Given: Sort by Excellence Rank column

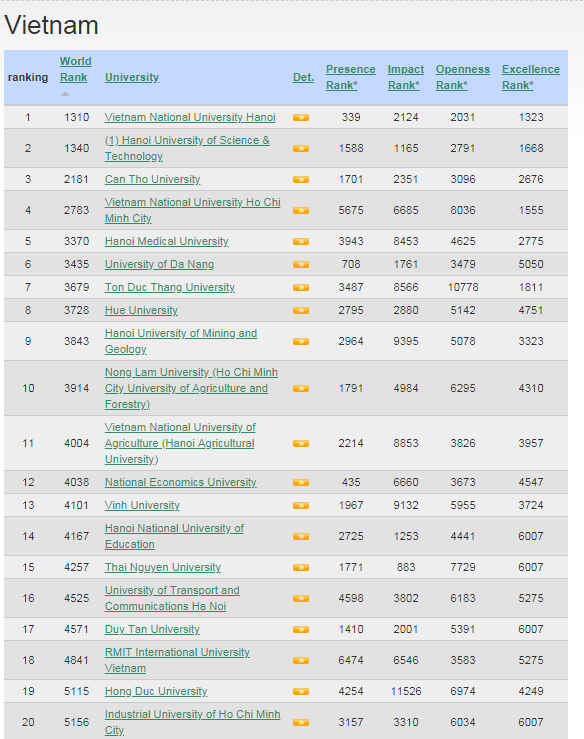Looking at the screenshot, I should [531, 77].
